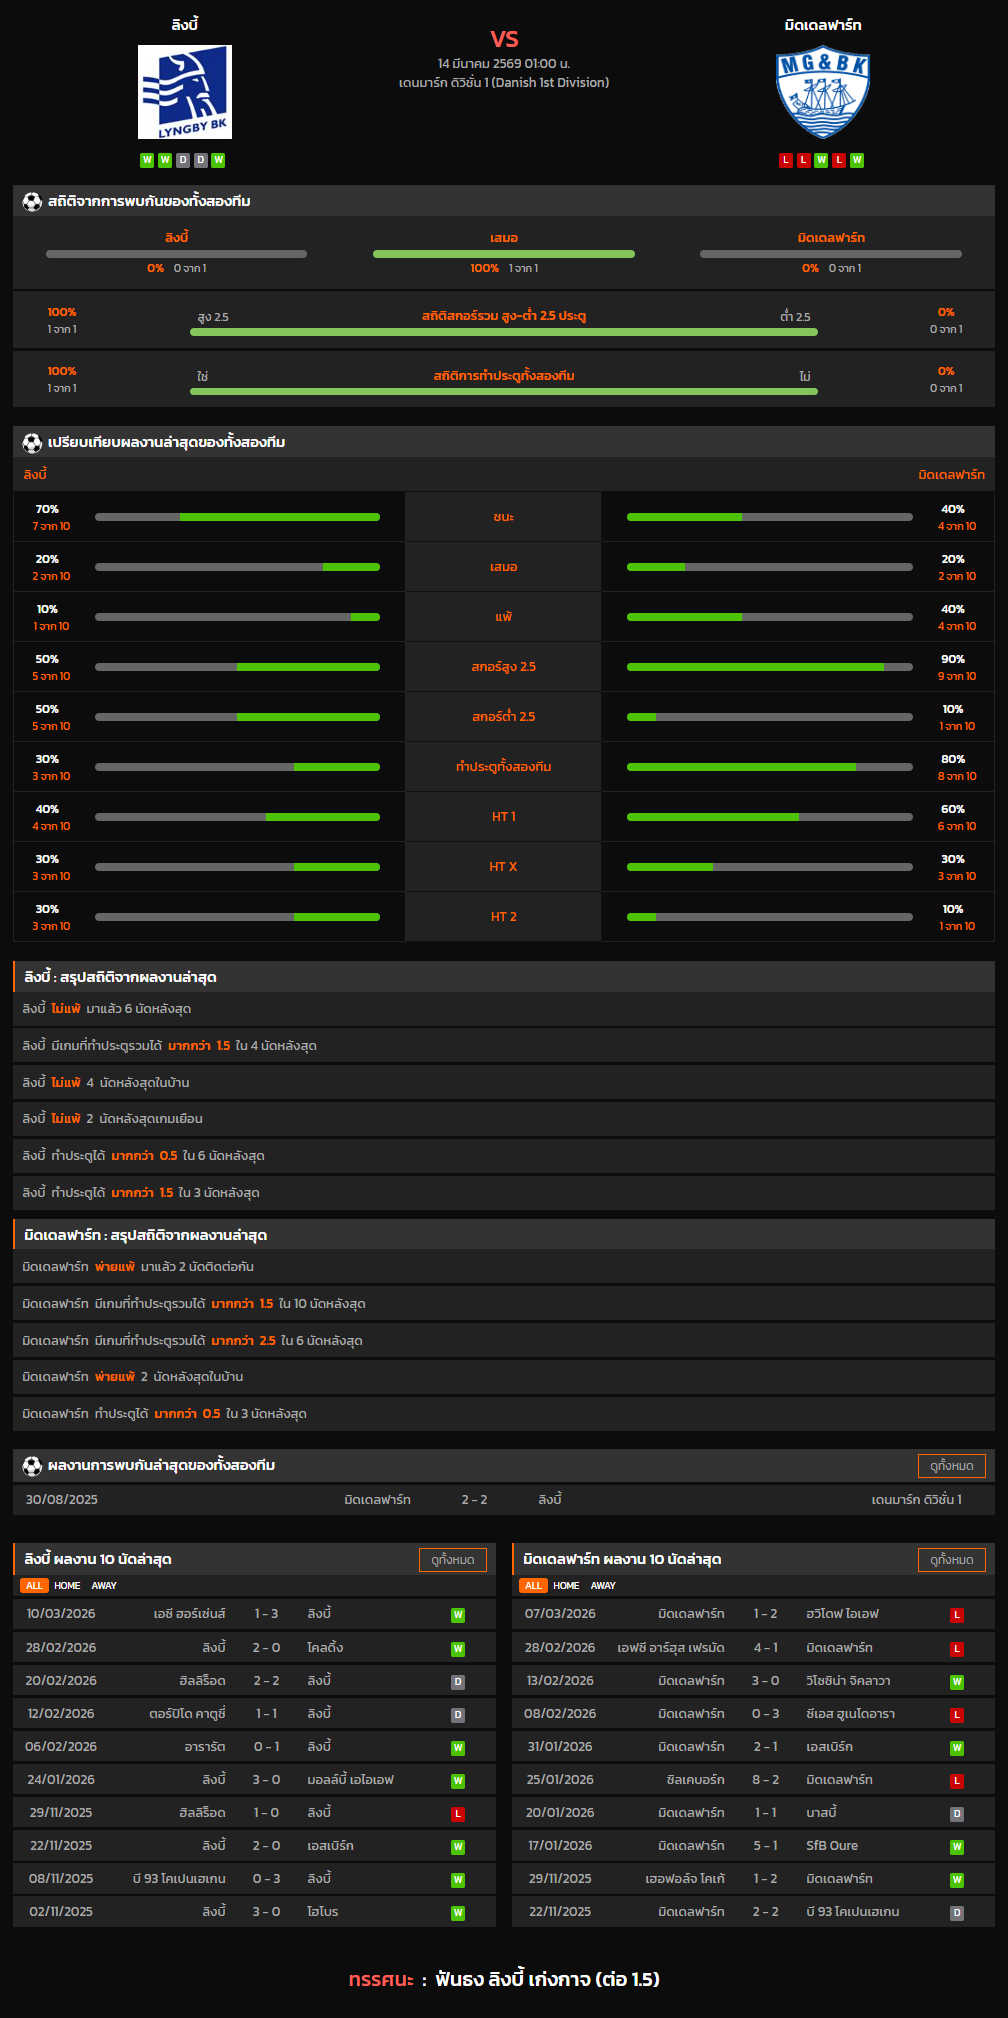Click soccer ball icon beside head-to-head stats header
Screen dimensions: 1008x2018
[x=32, y=201]
